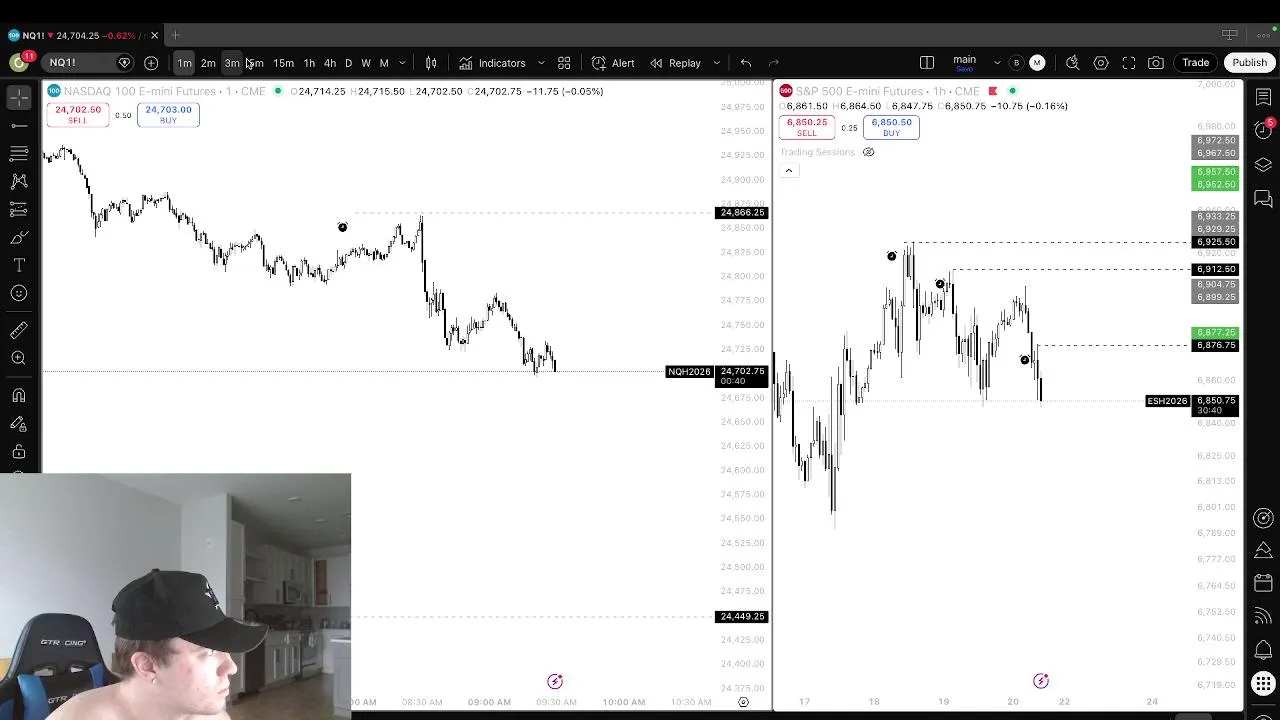Toggle lock all drawings
This screenshot has width=1280, height=720.
[x=19, y=451]
